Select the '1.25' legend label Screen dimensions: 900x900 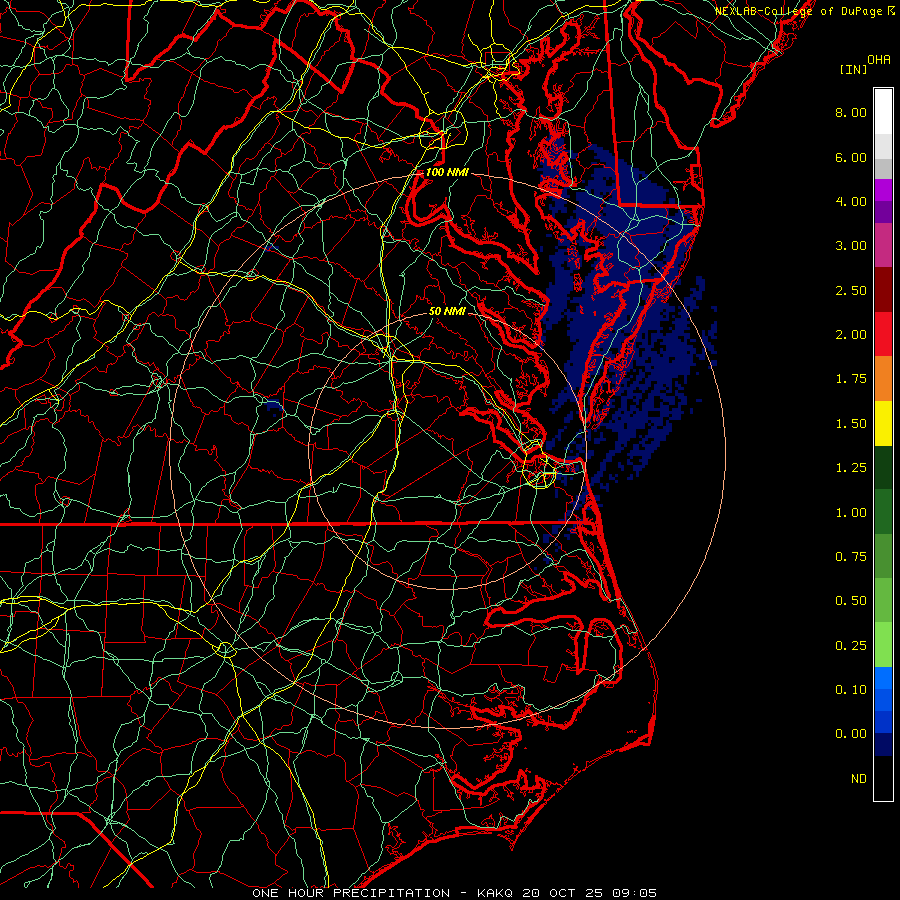[x=851, y=468]
